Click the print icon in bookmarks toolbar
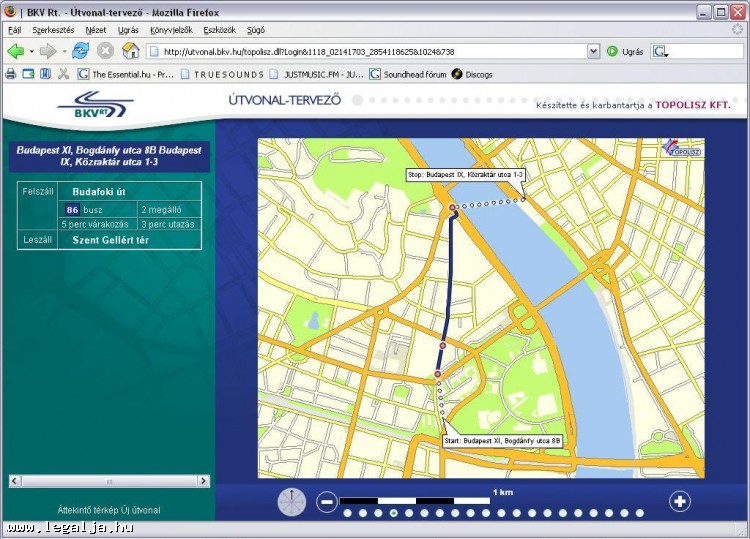The width and height of the screenshot is (750, 539). (x=11, y=74)
